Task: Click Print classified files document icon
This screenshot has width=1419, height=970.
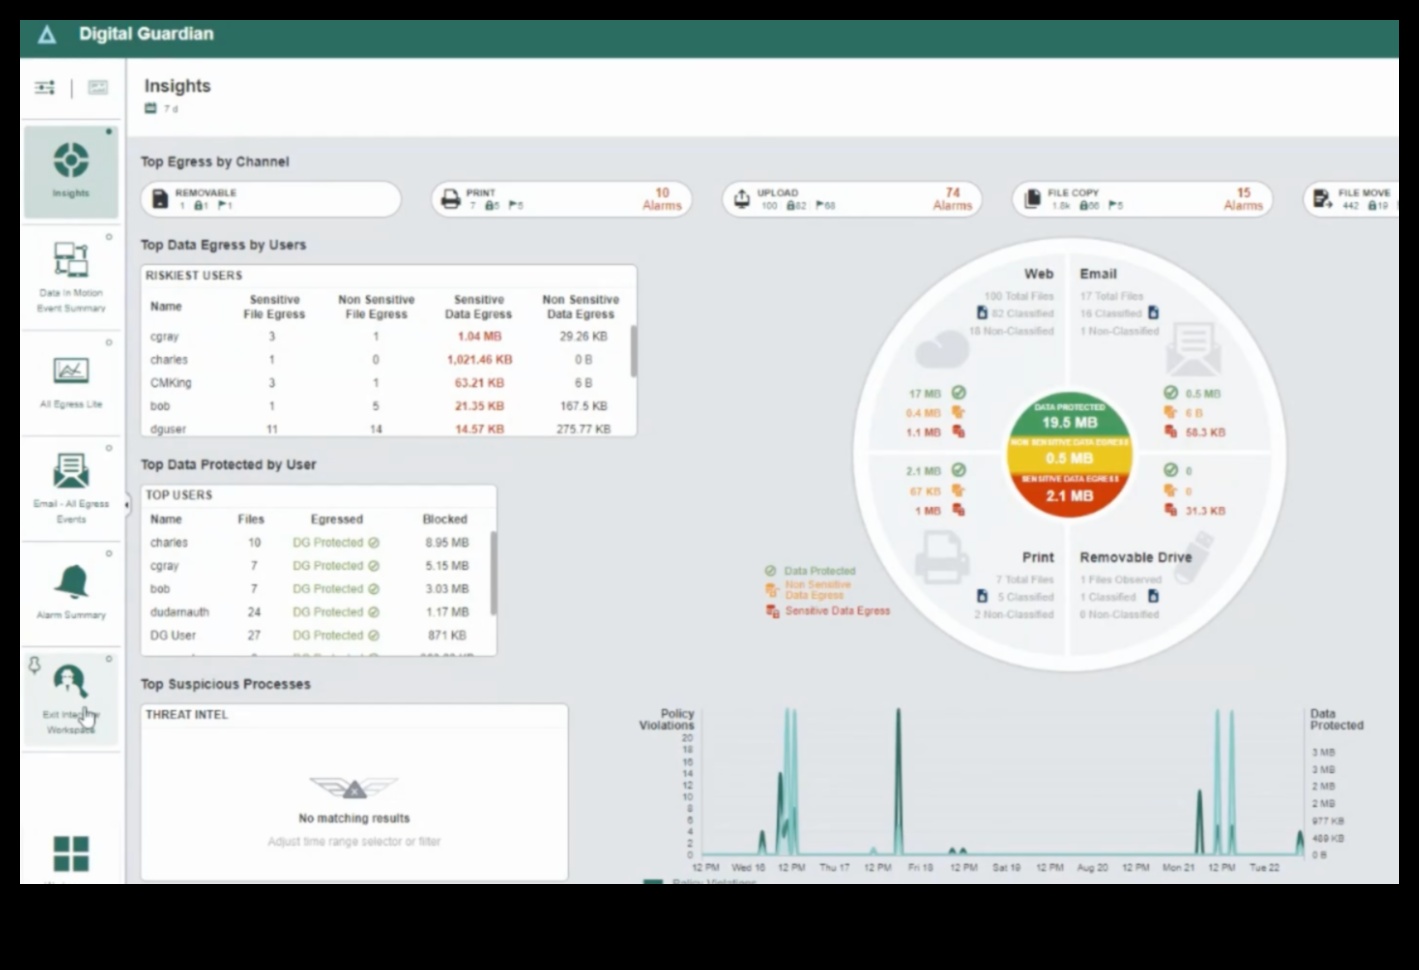Action: (982, 596)
